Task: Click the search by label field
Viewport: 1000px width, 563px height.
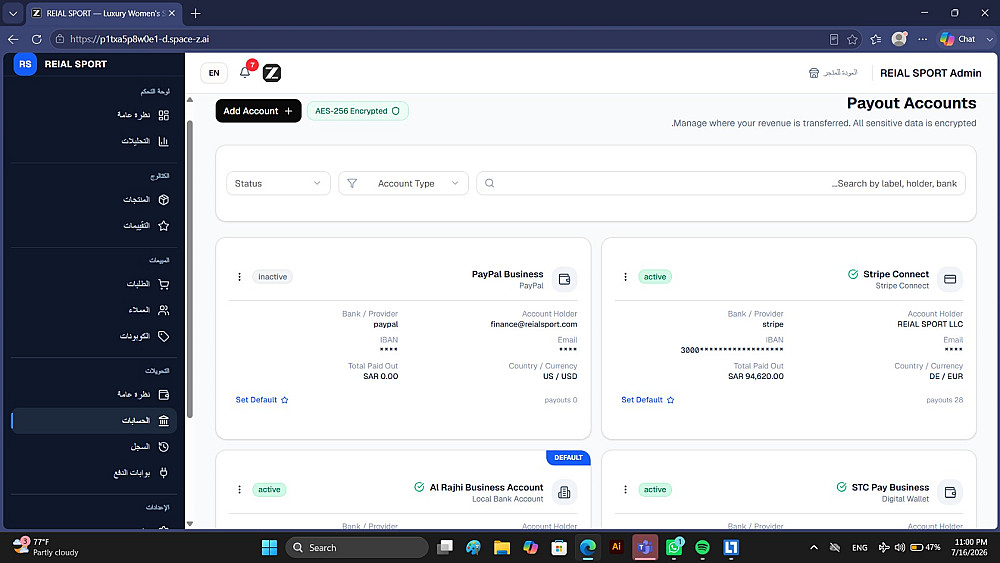Action: 721,183
